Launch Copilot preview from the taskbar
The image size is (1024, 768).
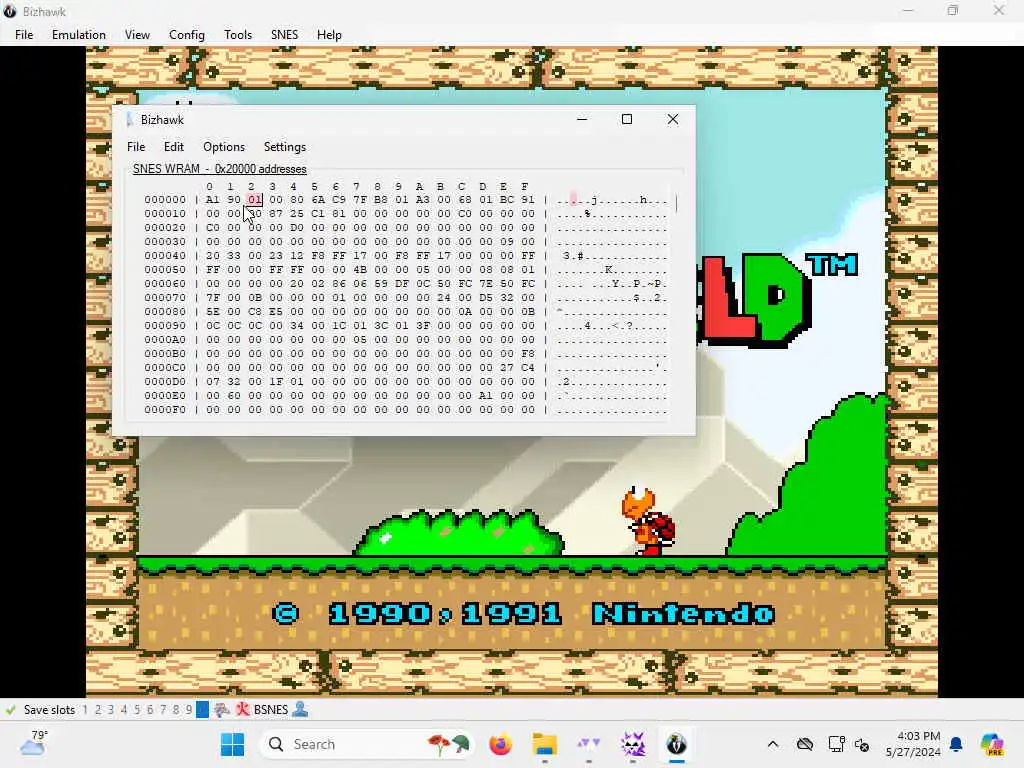pos(992,744)
